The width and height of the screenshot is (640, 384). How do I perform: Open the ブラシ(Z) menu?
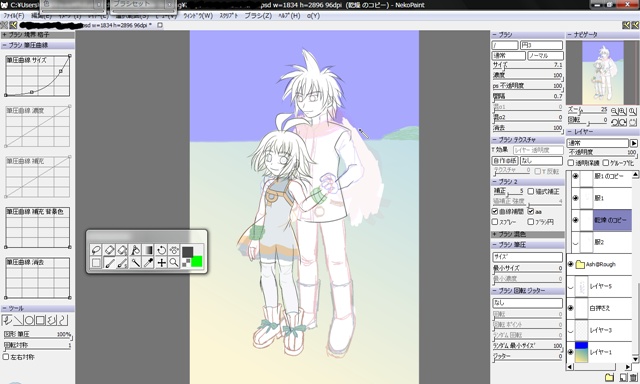point(258,16)
